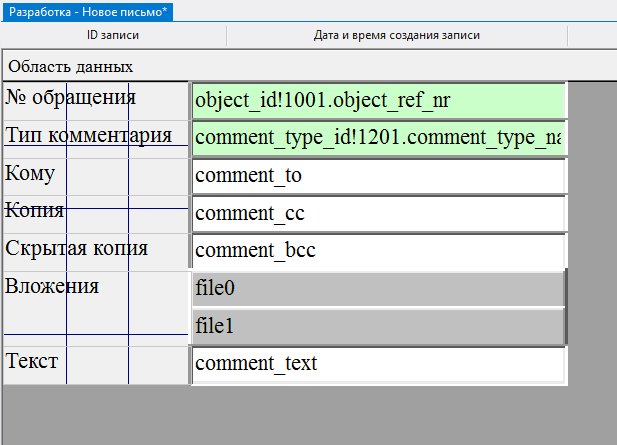Select the 'Область данных' section band
Image resolution: width=617 pixels, height=445 pixels.
pos(70,66)
